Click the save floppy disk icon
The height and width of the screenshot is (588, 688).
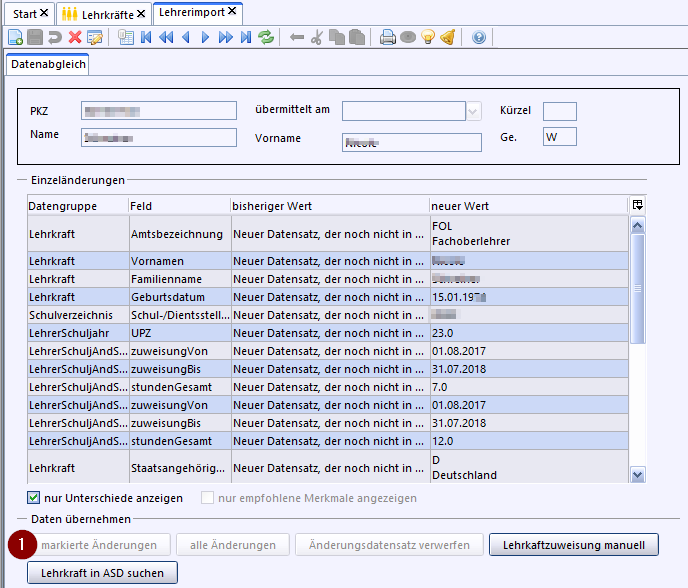coord(35,37)
